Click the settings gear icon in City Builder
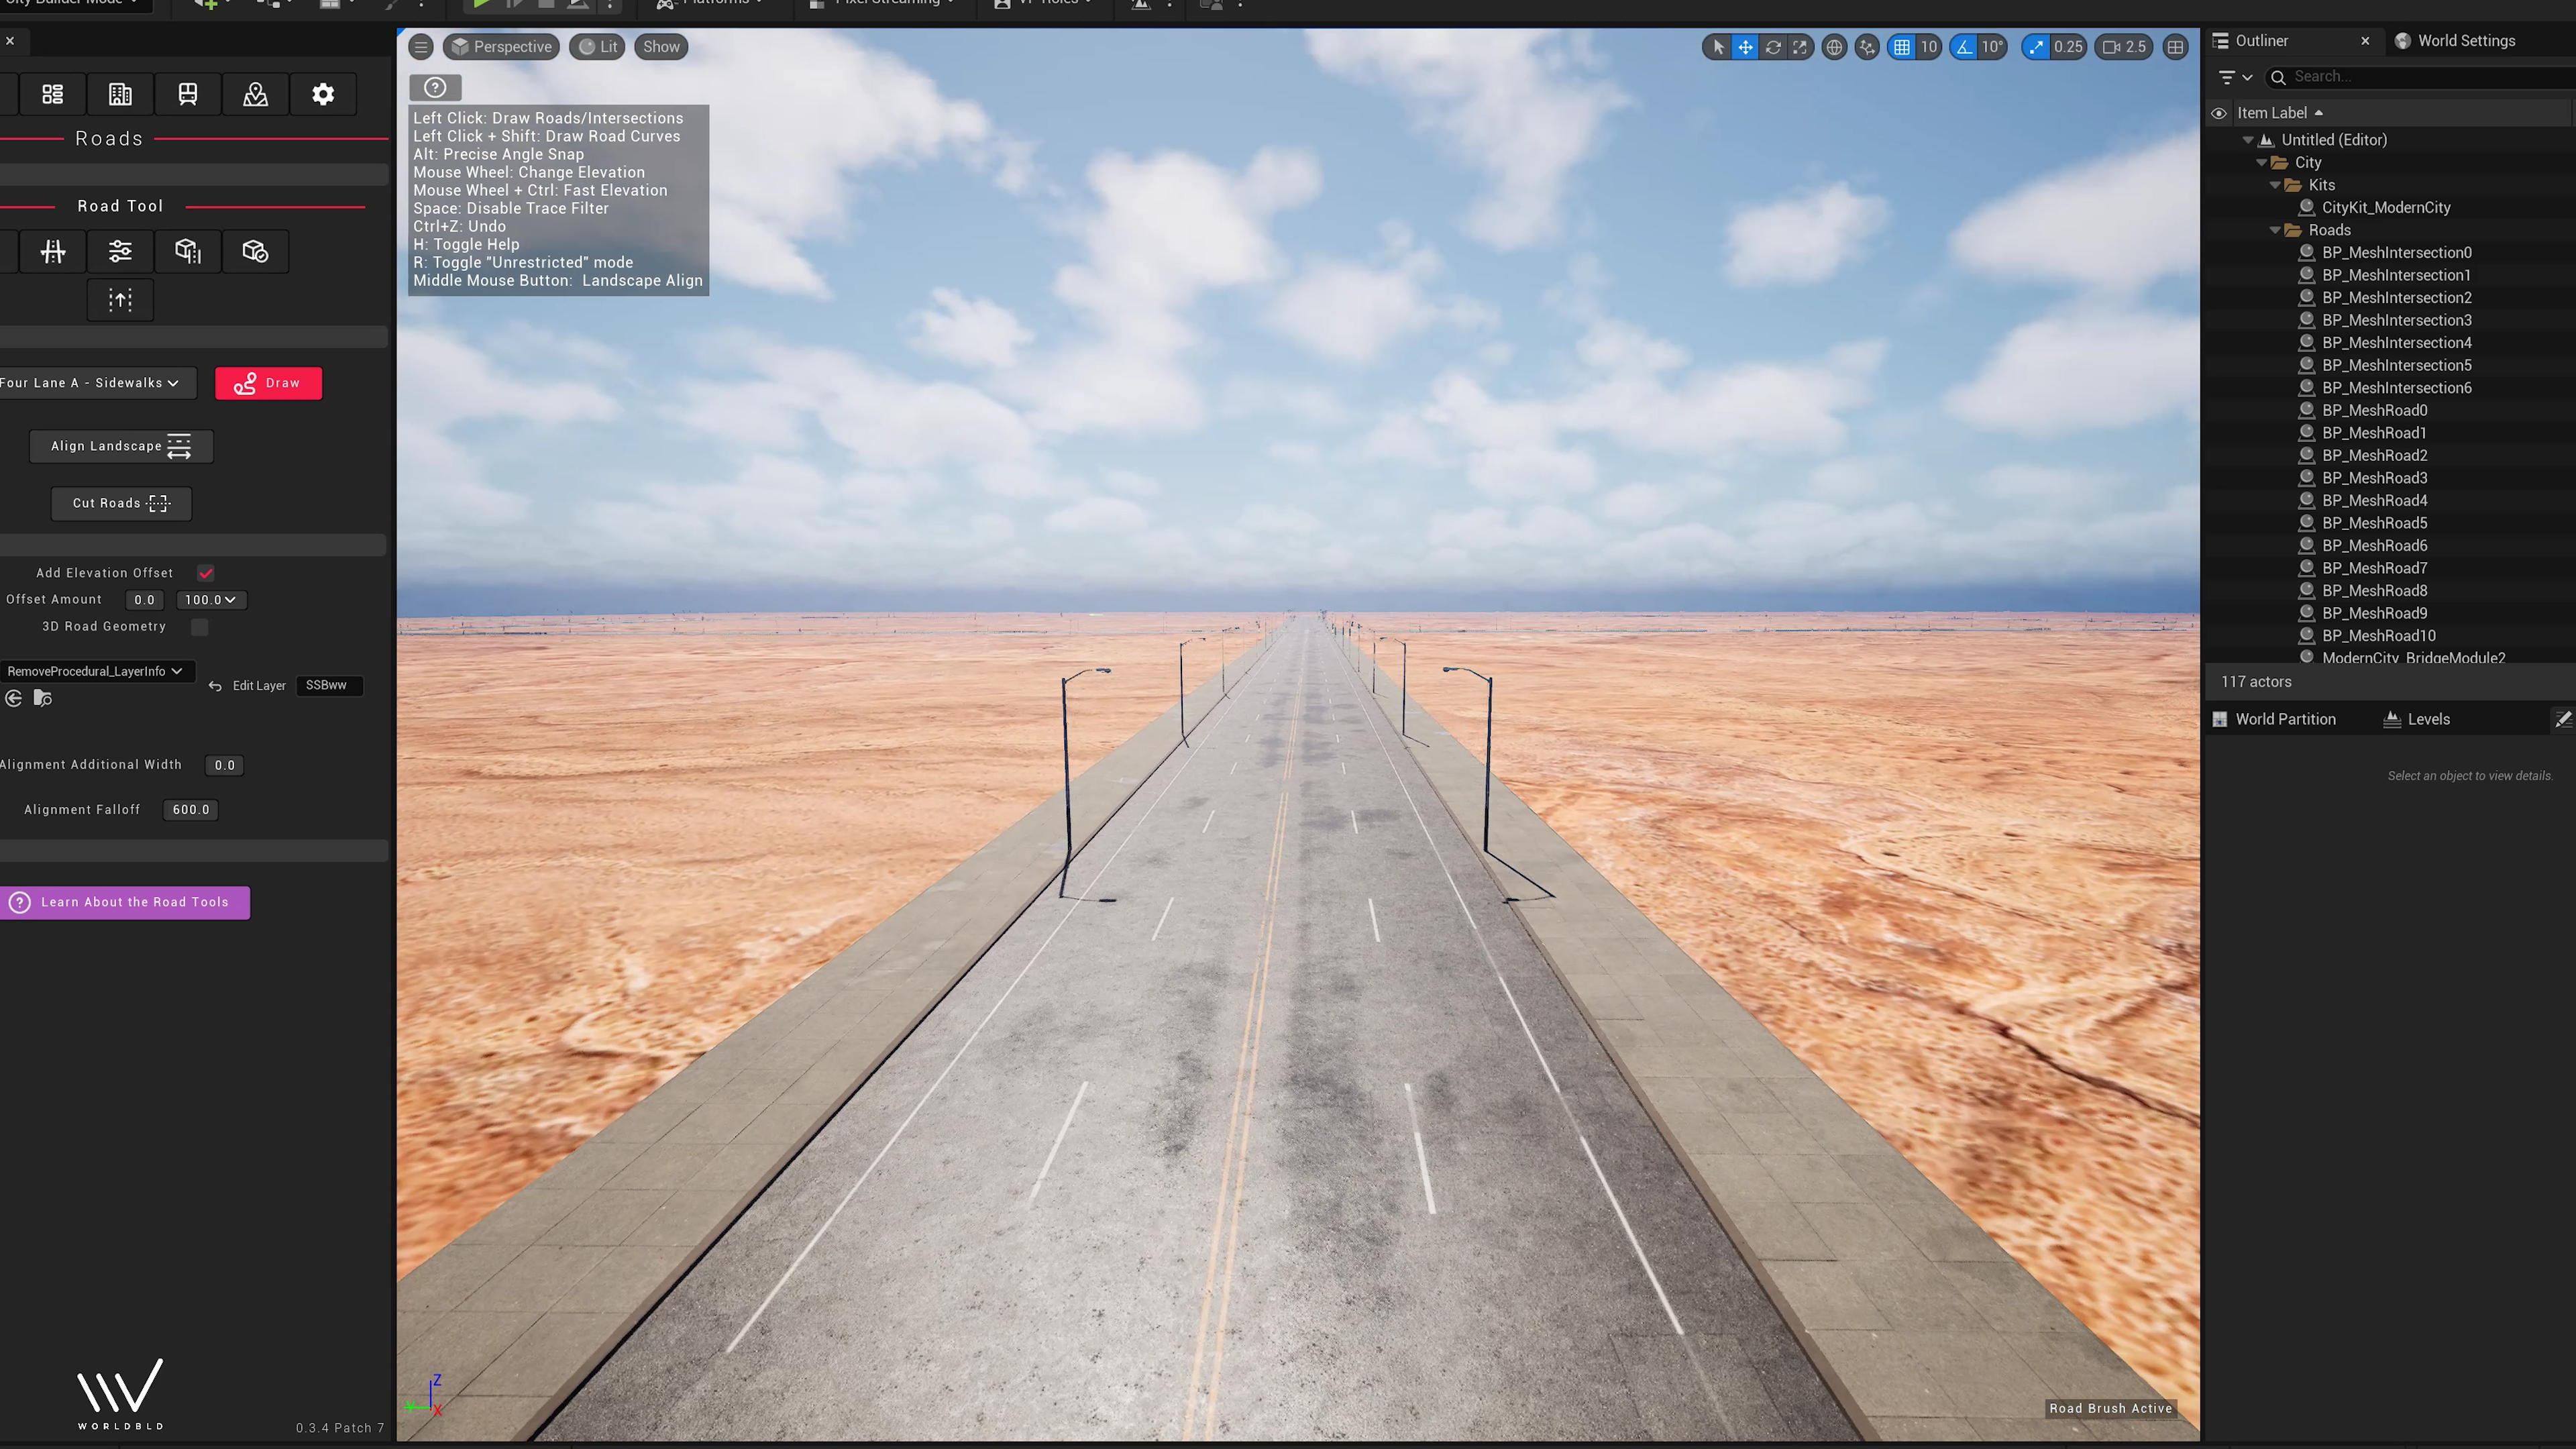Screen dimensions: 2576x1449 [322, 94]
